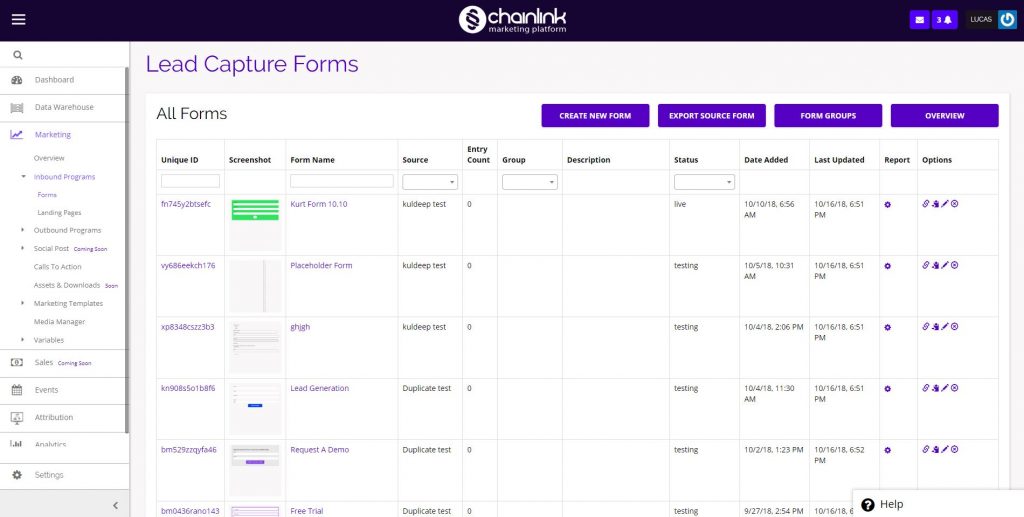Open report gear for Kurt Form 10.10
This screenshot has height=517, width=1024.
coord(888,204)
